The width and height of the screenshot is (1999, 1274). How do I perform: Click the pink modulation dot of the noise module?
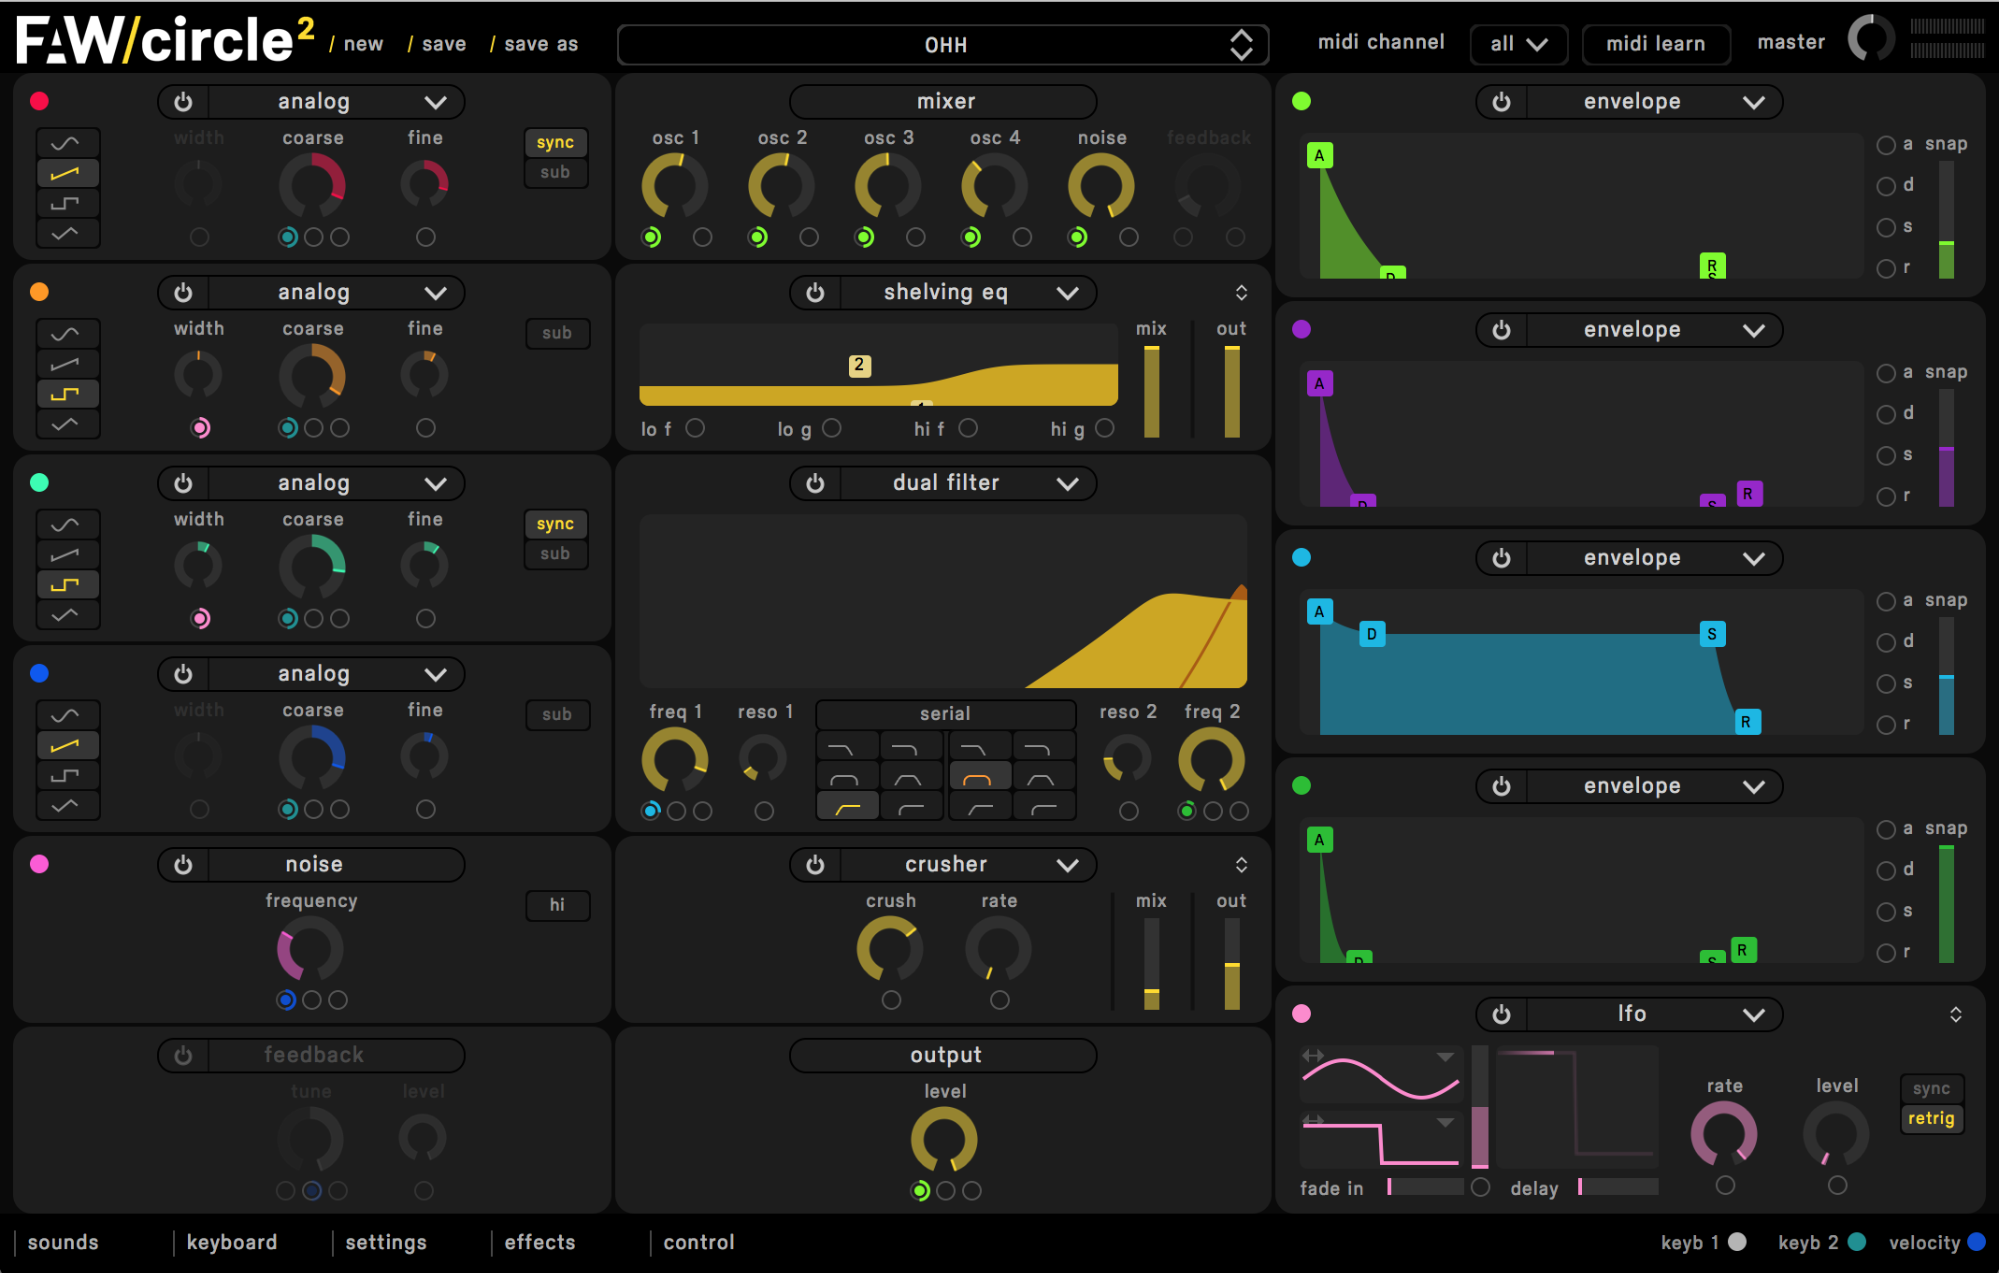[x=39, y=864]
